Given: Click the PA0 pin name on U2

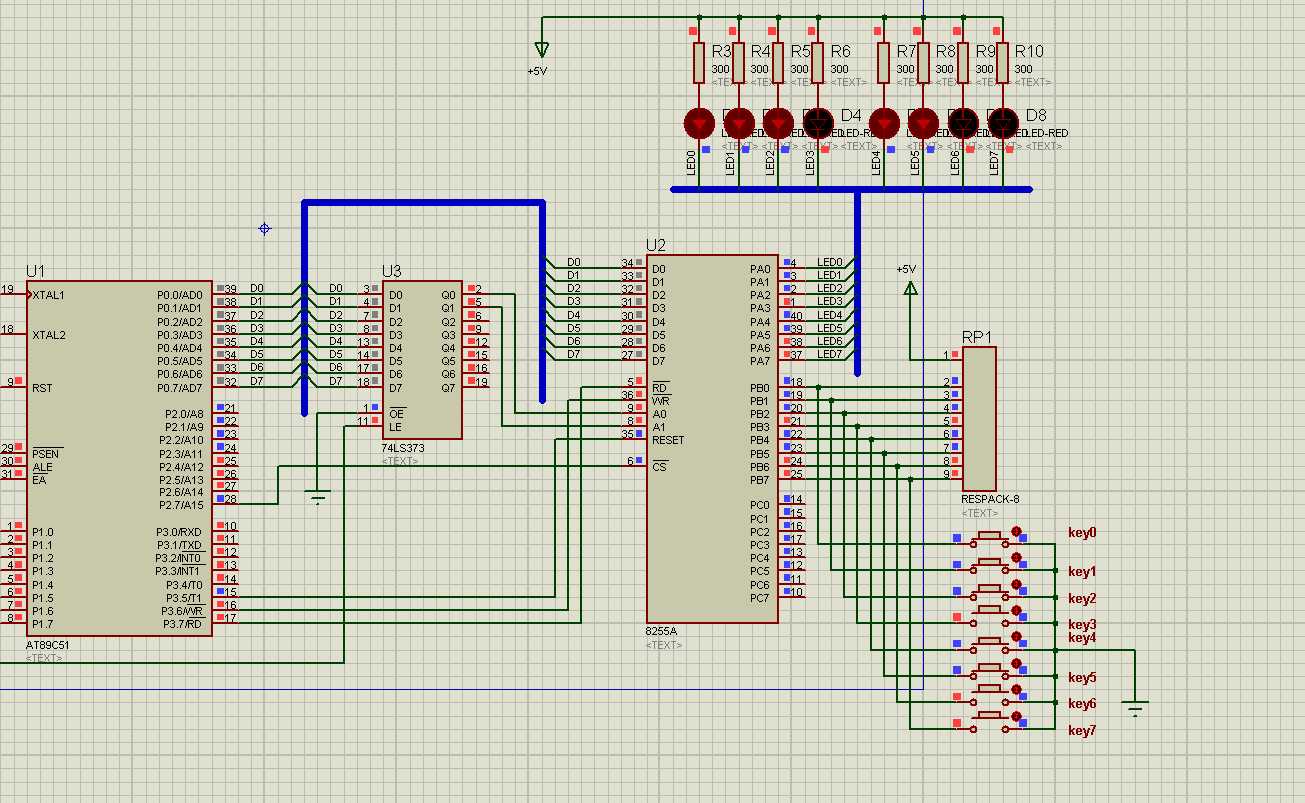Looking at the screenshot, I should click(760, 269).
